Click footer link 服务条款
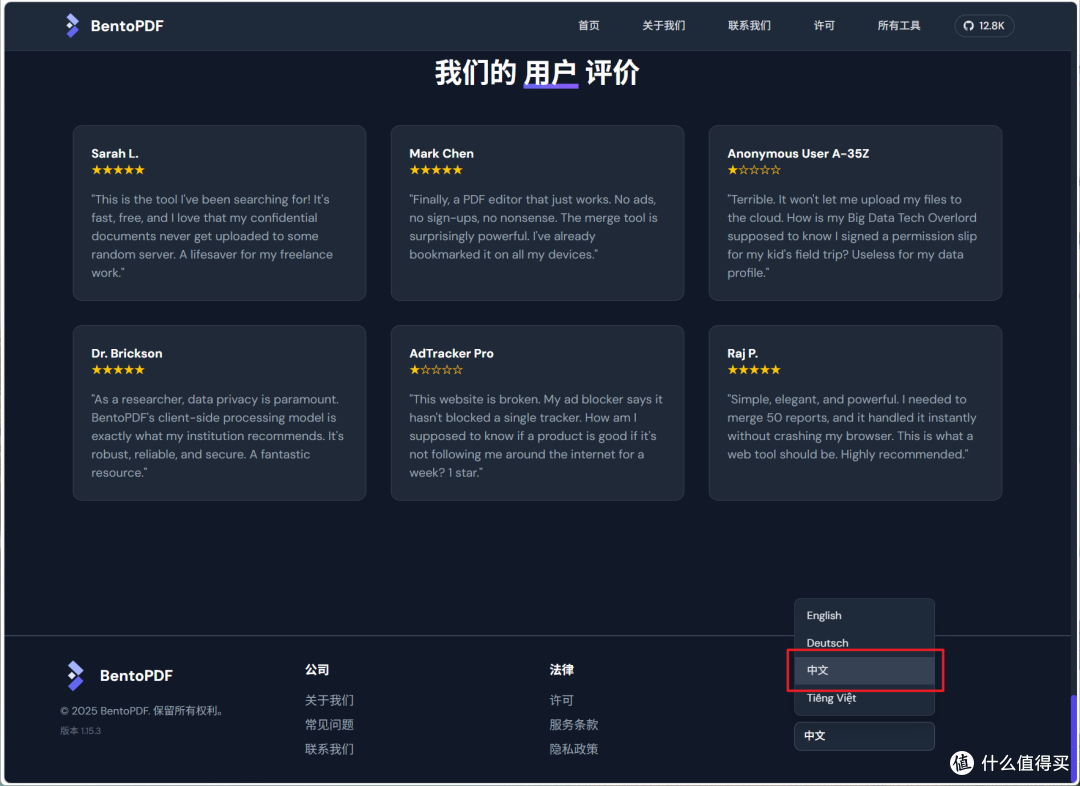The width and height of the screenshot is (1080, 786). (574, 725)
